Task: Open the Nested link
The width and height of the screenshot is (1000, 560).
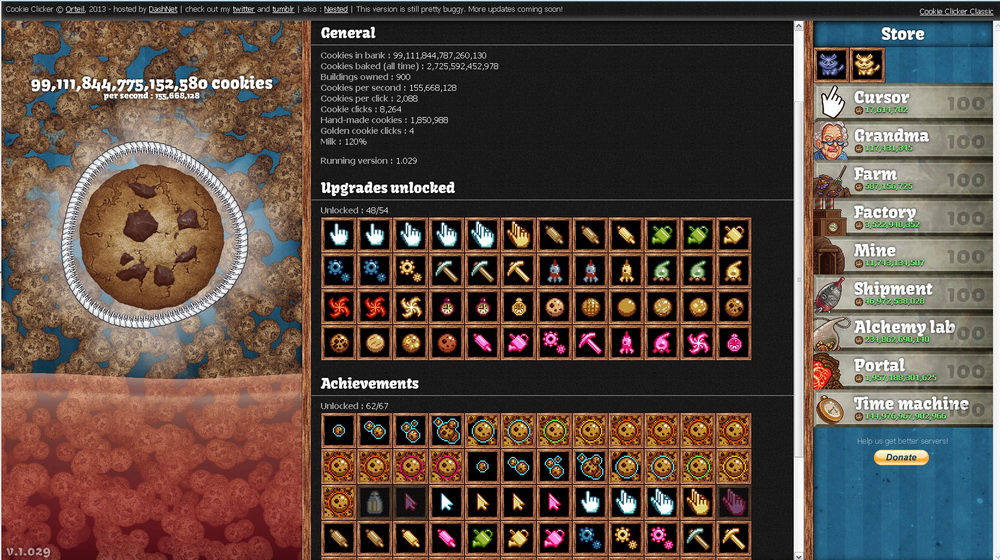Action: click(x=335, y=10)
